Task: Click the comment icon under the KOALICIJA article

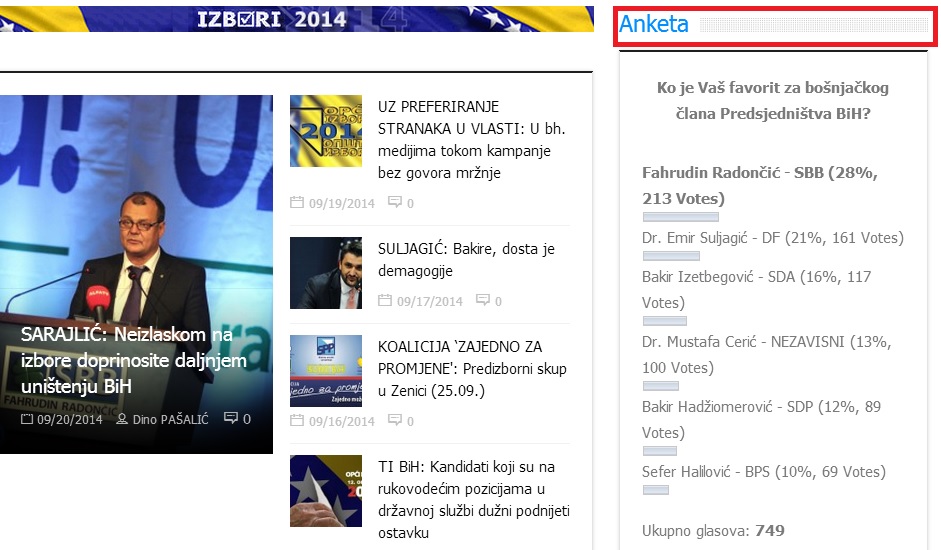Action: pyautogui.click(x=394, y=421)
